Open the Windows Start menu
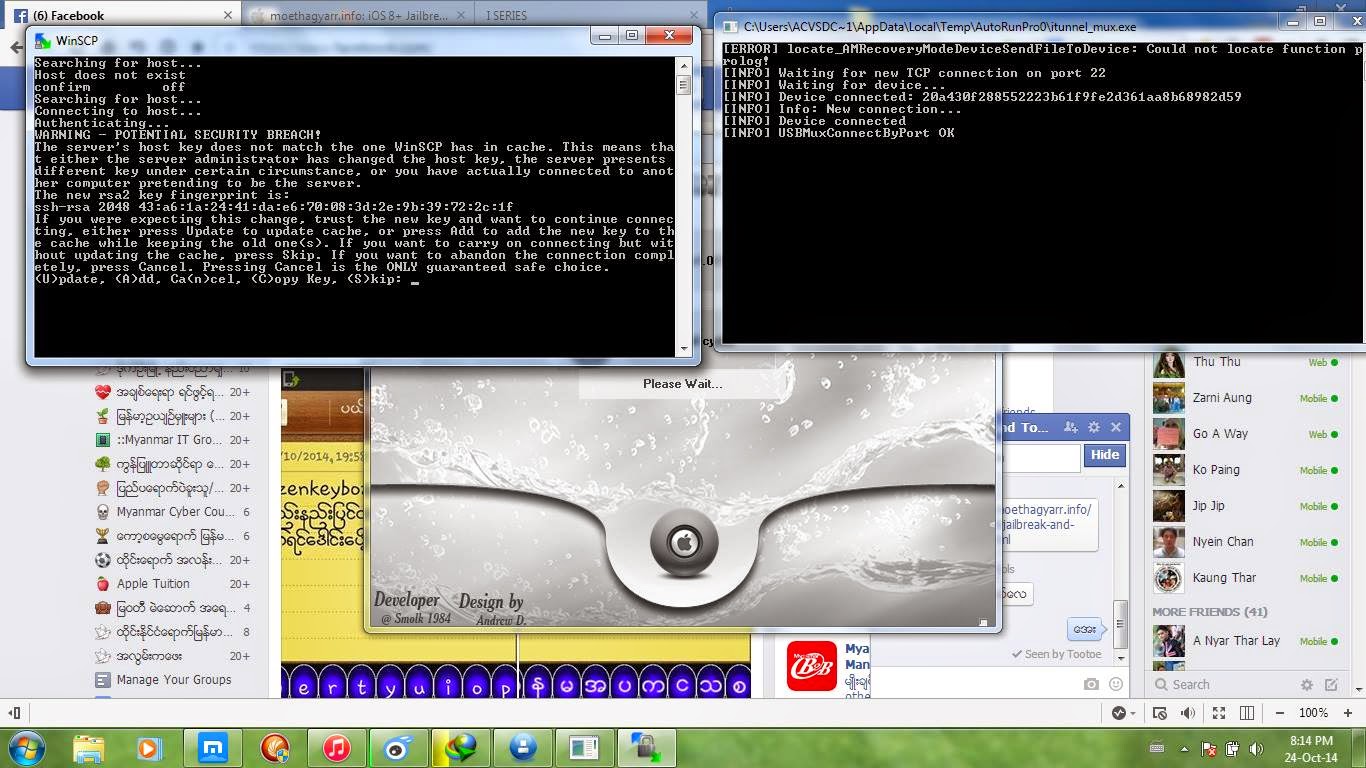 [x=25, y=747]
